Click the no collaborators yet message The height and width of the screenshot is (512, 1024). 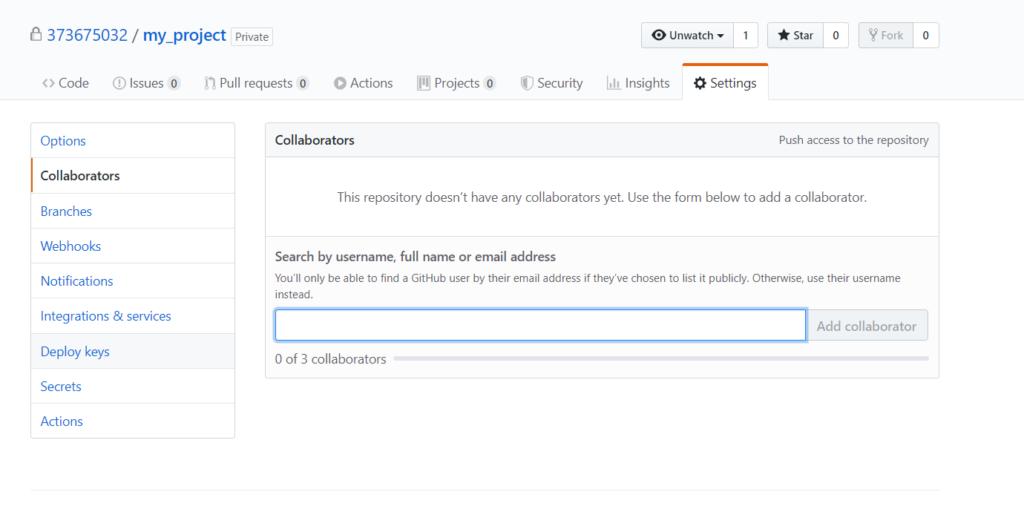click(x=602, y=197)
